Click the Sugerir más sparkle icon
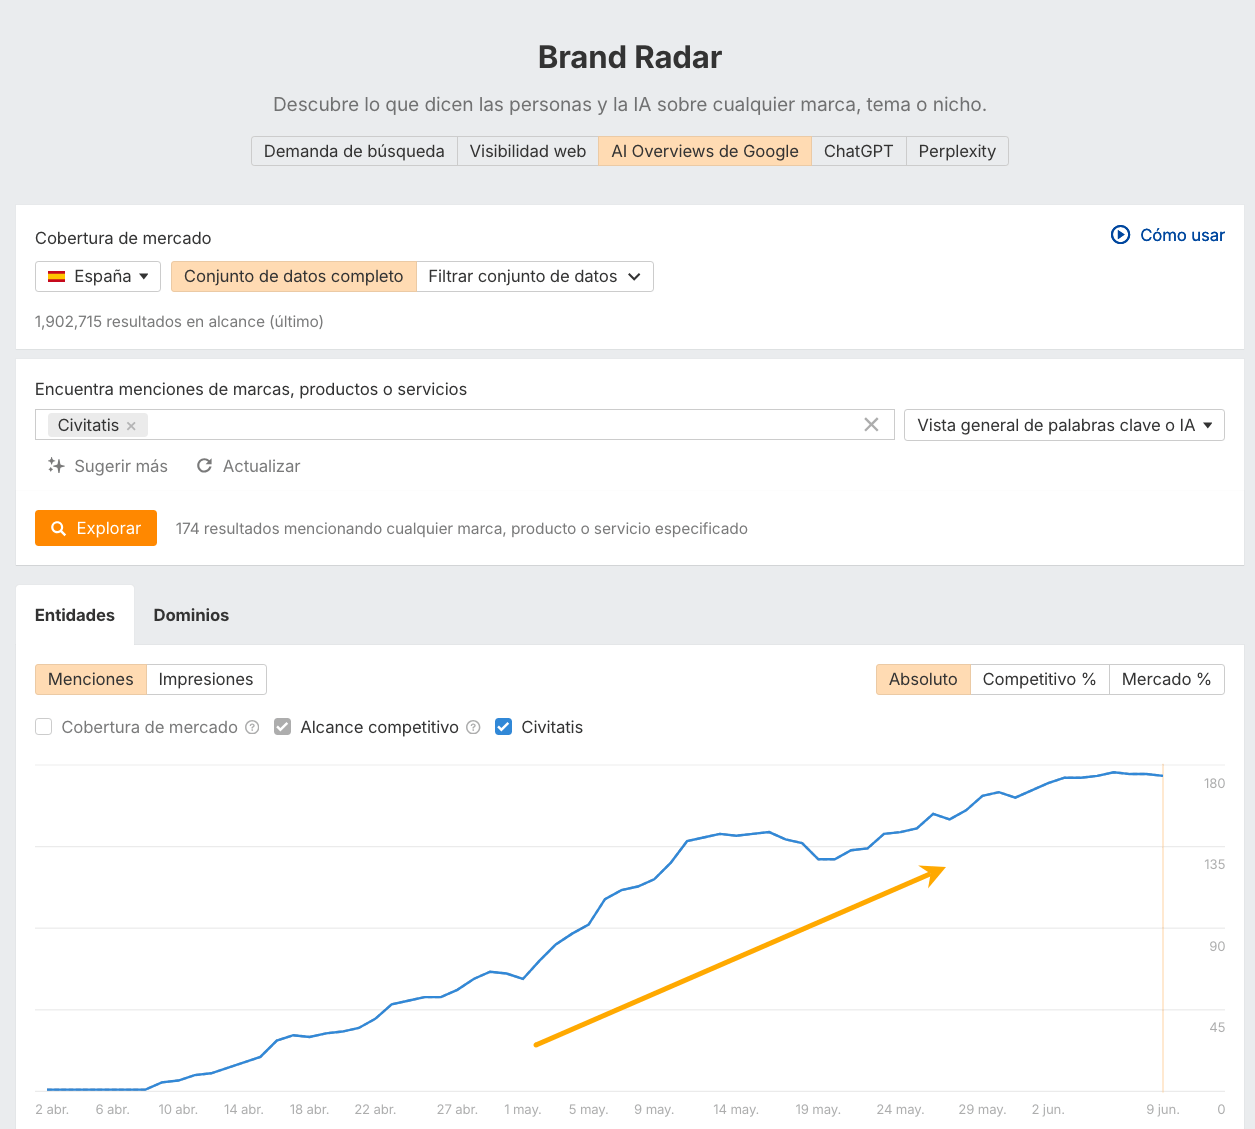This screenshot has width=1255, height=1129. click(x=56, y=465)
